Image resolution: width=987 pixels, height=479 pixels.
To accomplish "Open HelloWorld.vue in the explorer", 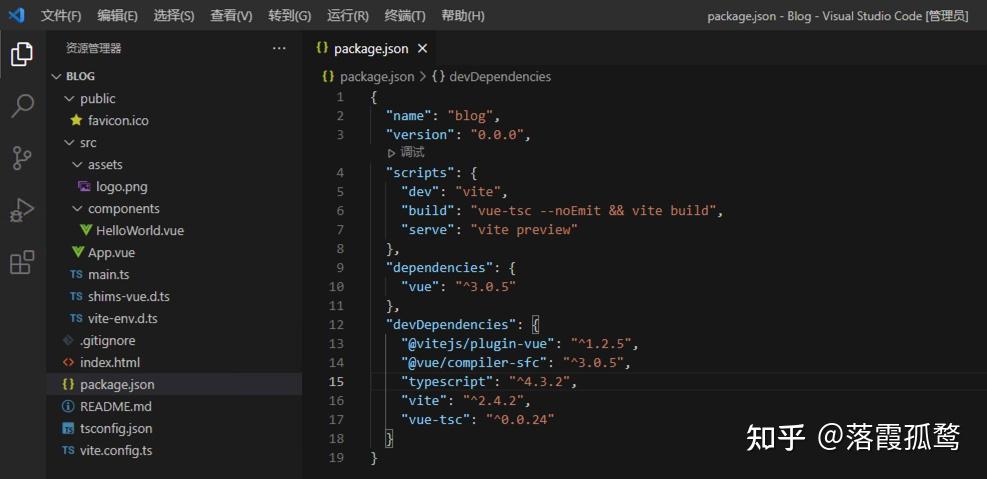I will 140,230.
